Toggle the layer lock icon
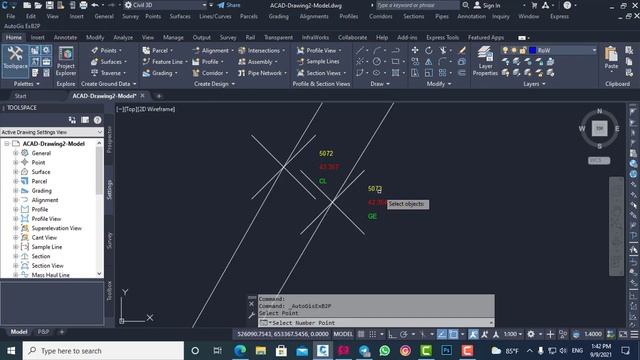 tap(523, 50)
